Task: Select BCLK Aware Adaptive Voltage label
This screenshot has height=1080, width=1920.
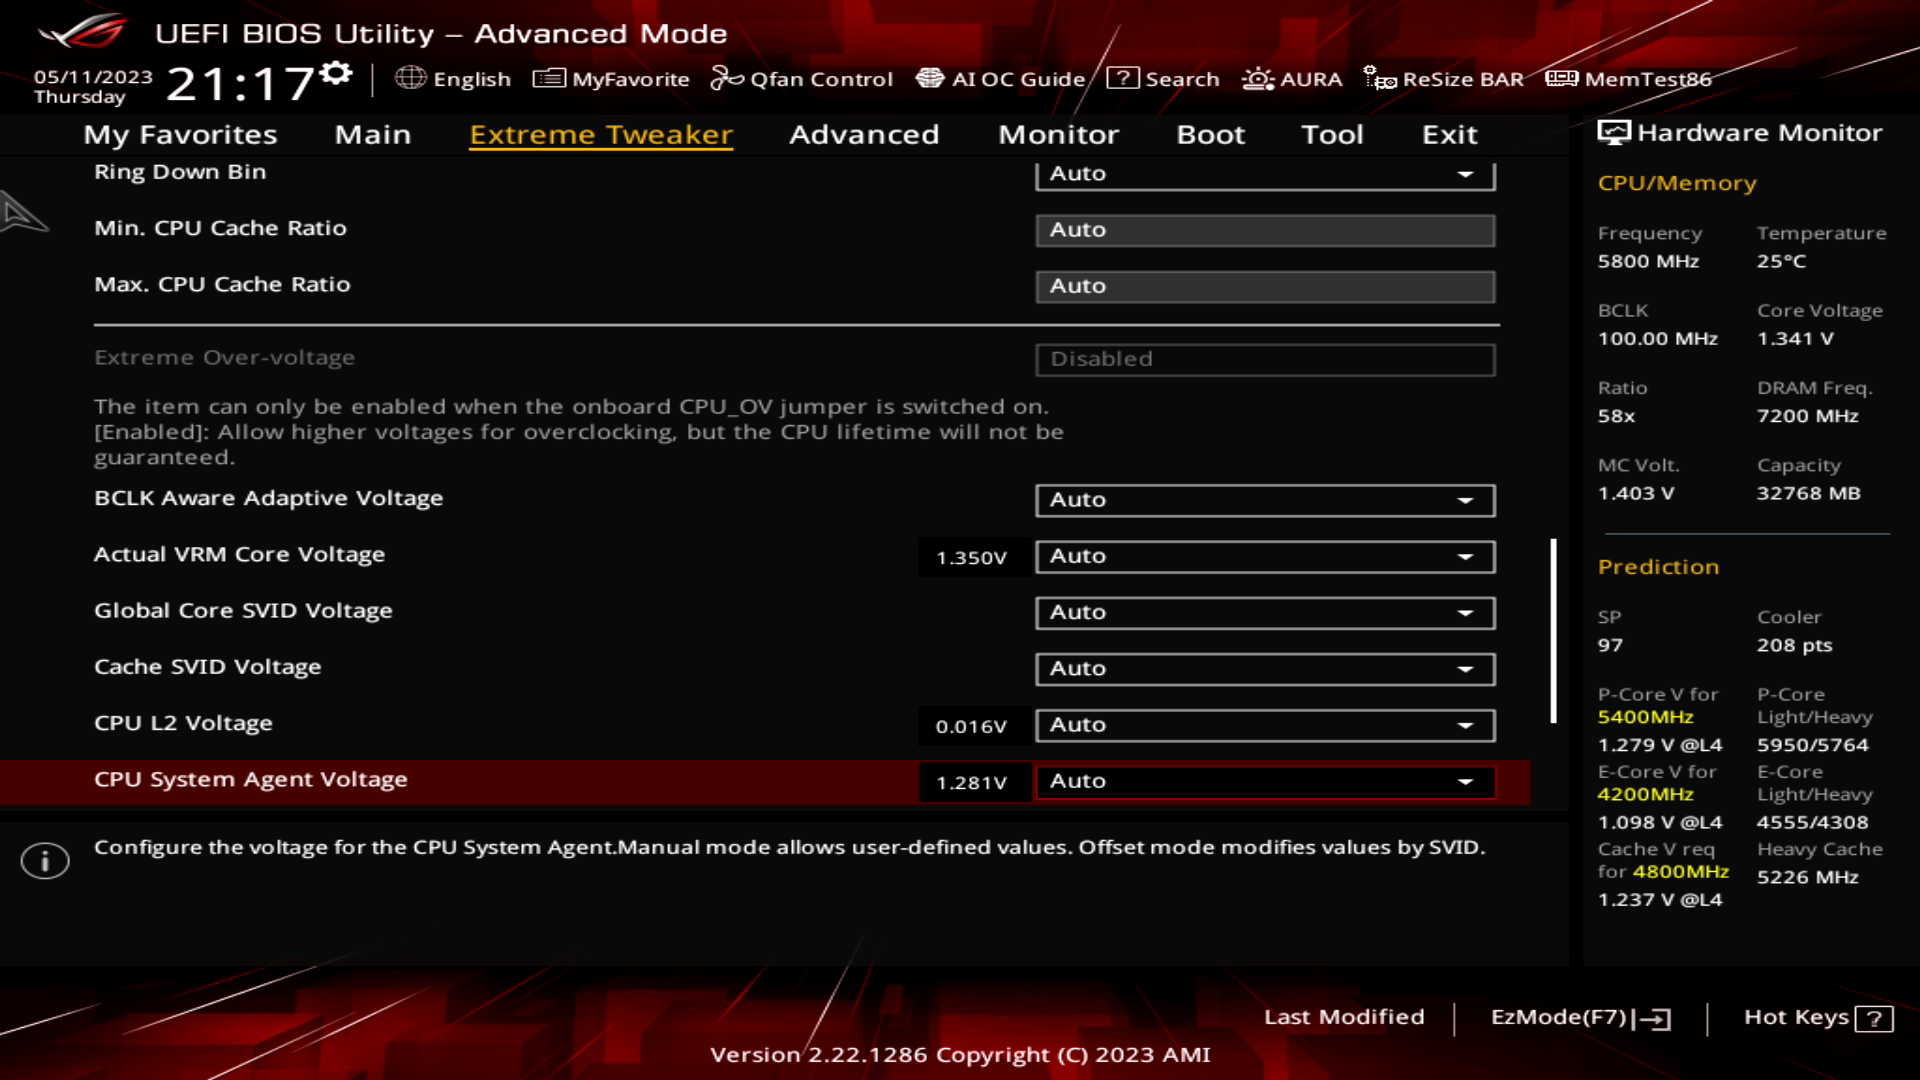Action: [268, 498]
